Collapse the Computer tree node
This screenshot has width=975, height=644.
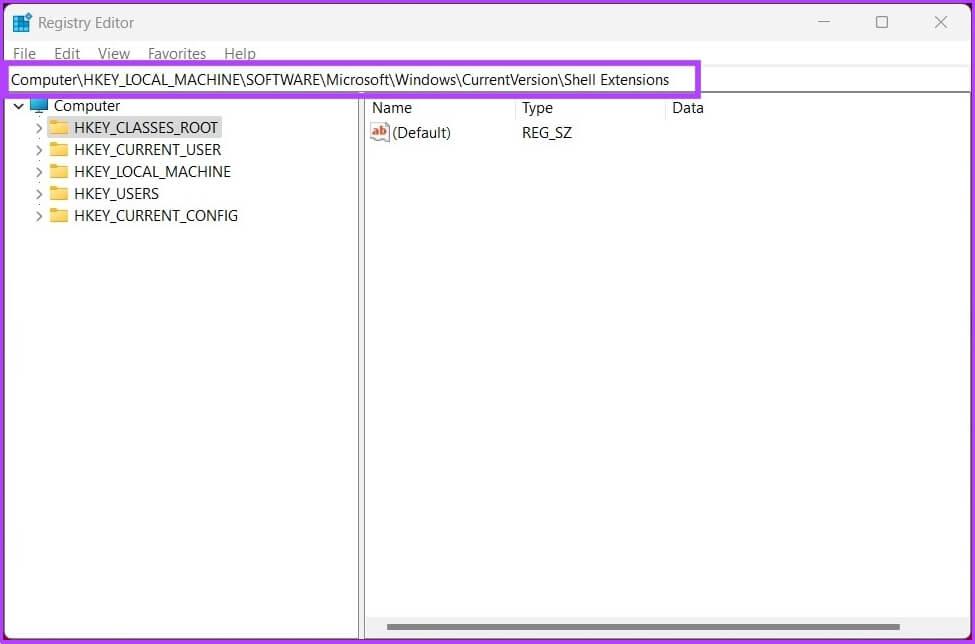(19, 106)
